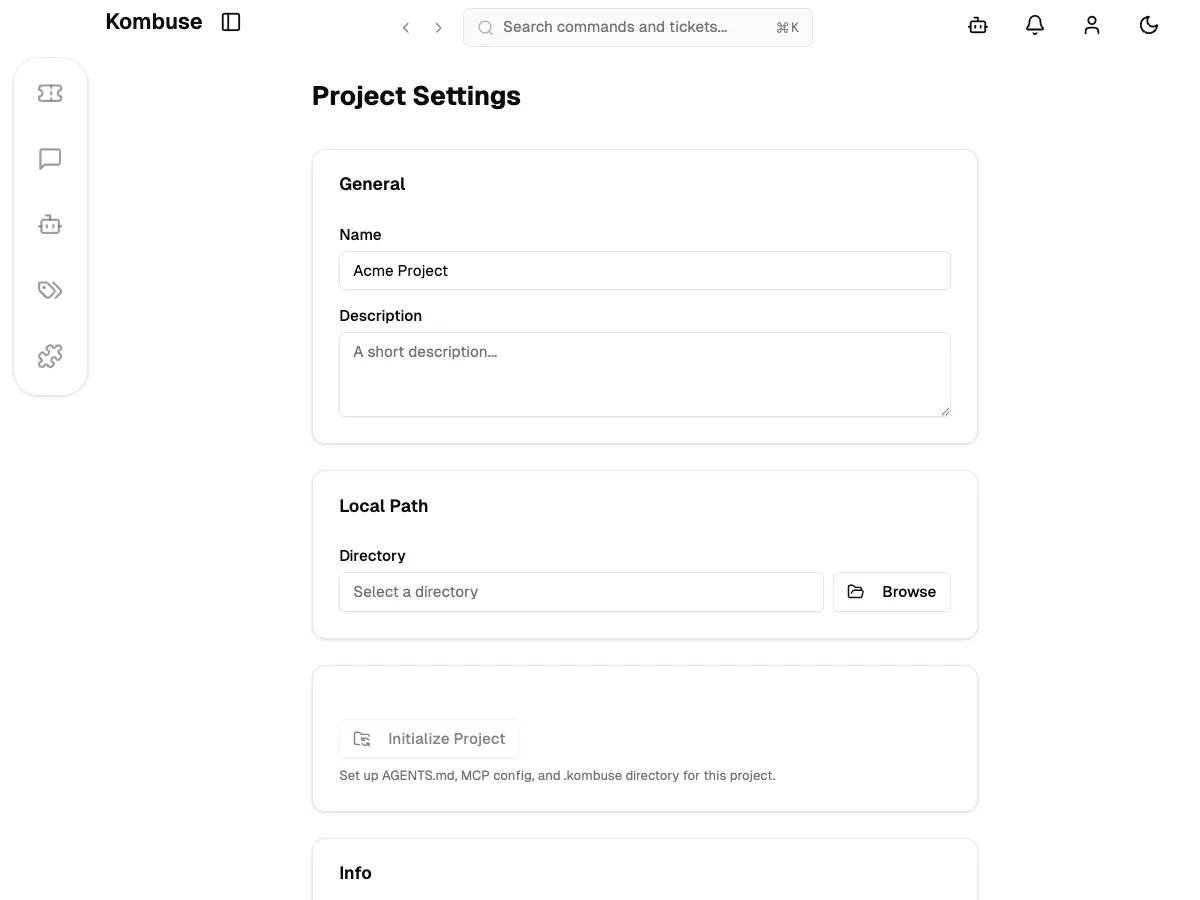
Task: Open notifications via the bell icon
Action: pos(1035,25)
